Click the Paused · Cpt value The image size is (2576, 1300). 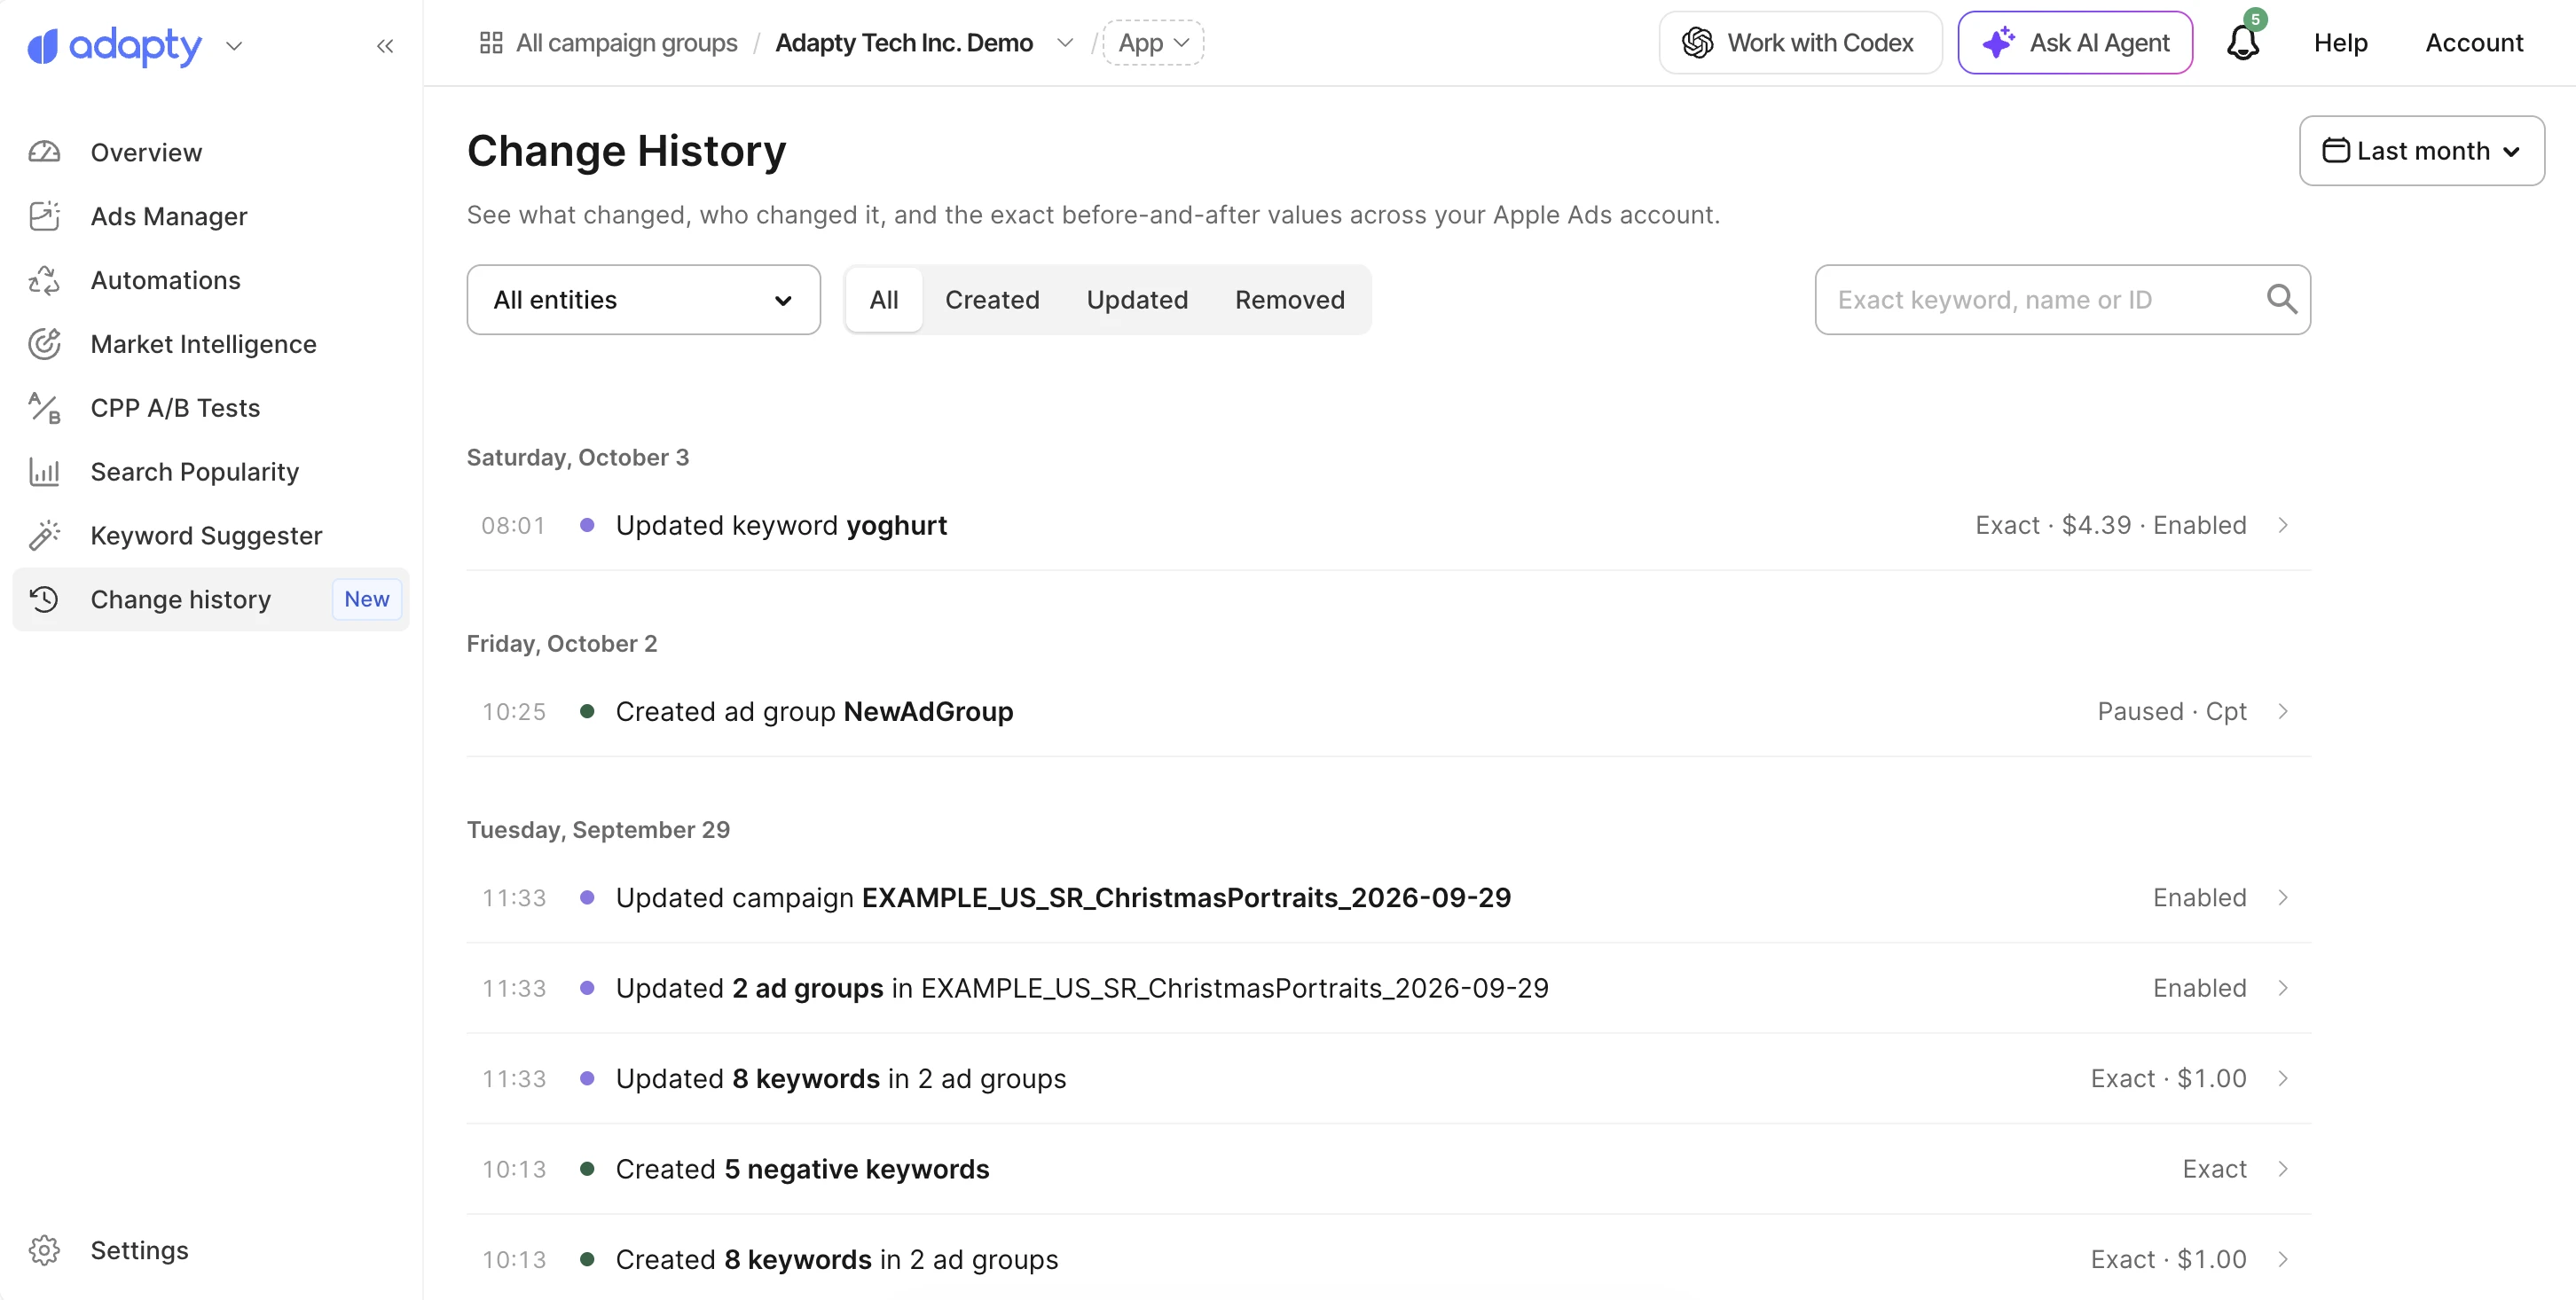(2172, 712)
